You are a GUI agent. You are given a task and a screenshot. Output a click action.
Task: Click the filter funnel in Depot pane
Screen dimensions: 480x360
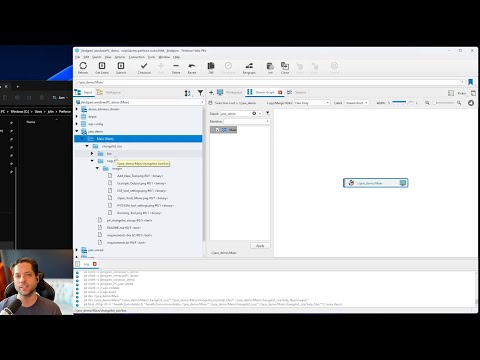tap(200, 93)
